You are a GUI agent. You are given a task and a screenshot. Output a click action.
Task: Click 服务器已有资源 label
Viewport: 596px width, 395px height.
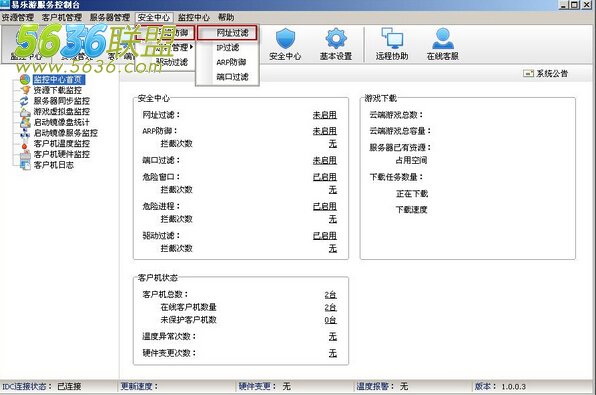(x=400, y=148)
